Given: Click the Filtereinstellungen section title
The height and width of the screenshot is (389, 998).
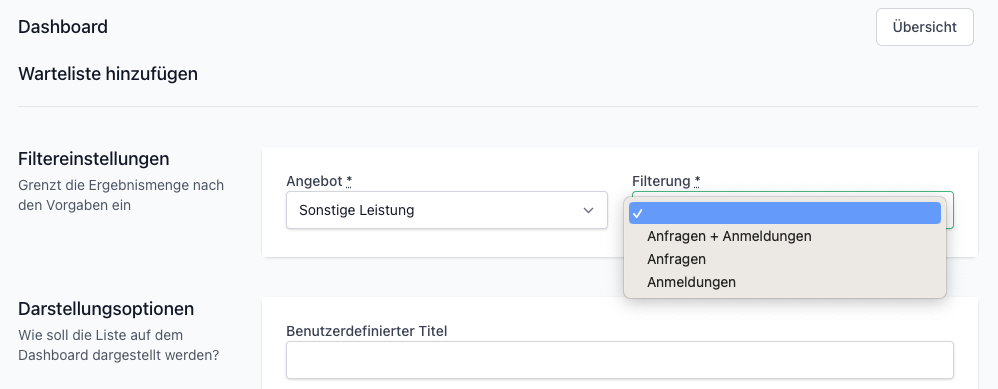Looking at the screenshot, I should point(94,158).
